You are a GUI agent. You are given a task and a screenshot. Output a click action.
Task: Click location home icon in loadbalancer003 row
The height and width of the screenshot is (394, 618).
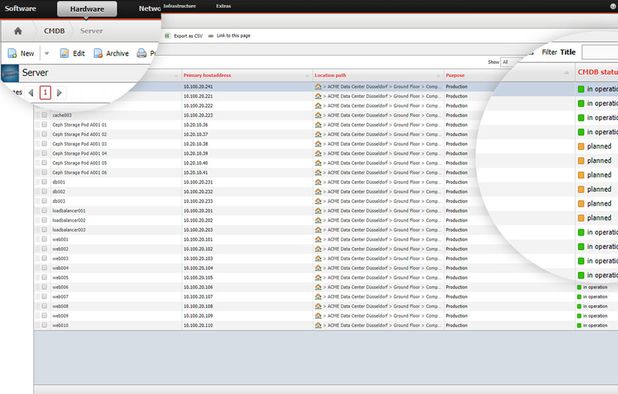coord(318,230)
